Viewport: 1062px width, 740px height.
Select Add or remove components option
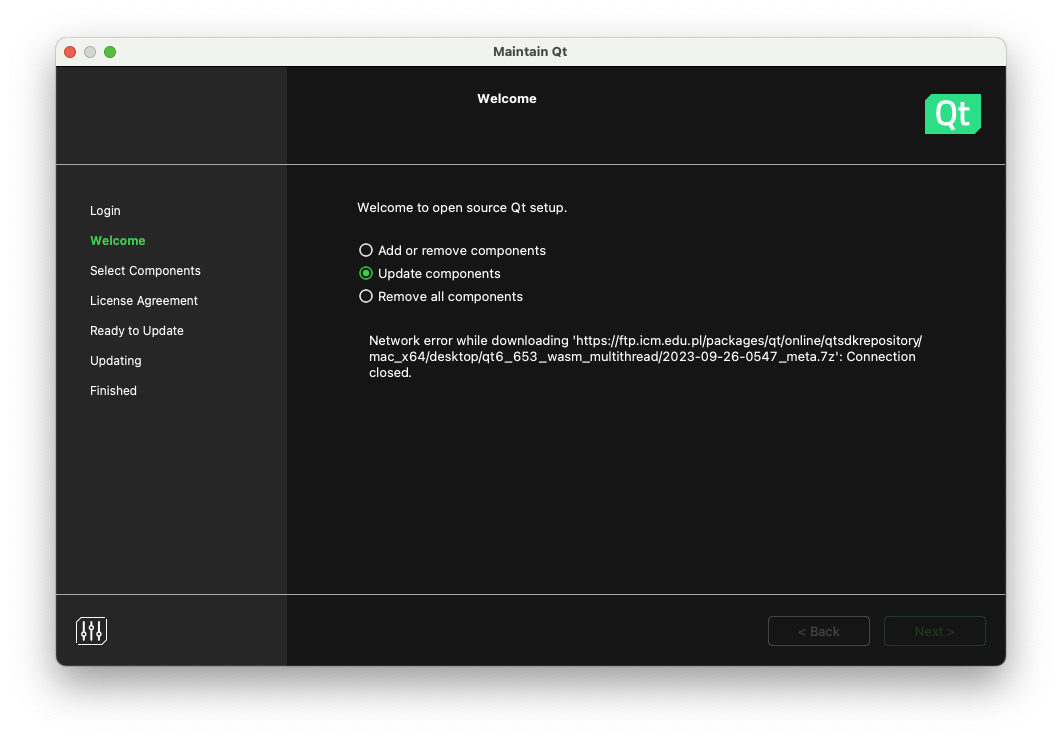tap(452, 251)
